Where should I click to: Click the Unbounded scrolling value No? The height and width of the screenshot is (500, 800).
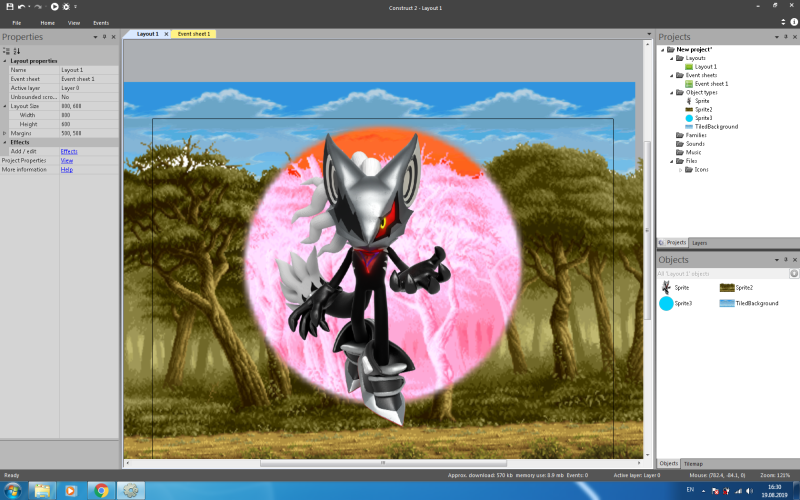[89, 97]
